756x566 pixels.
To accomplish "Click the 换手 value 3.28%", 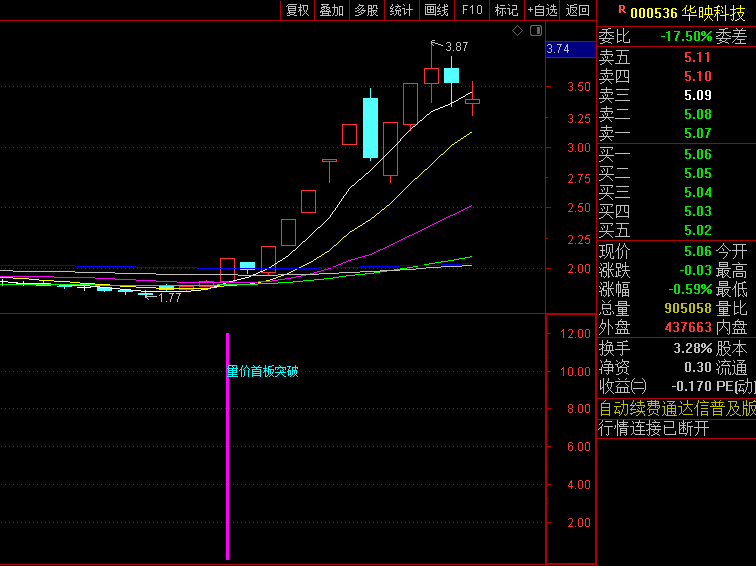I will click(692, 349).
